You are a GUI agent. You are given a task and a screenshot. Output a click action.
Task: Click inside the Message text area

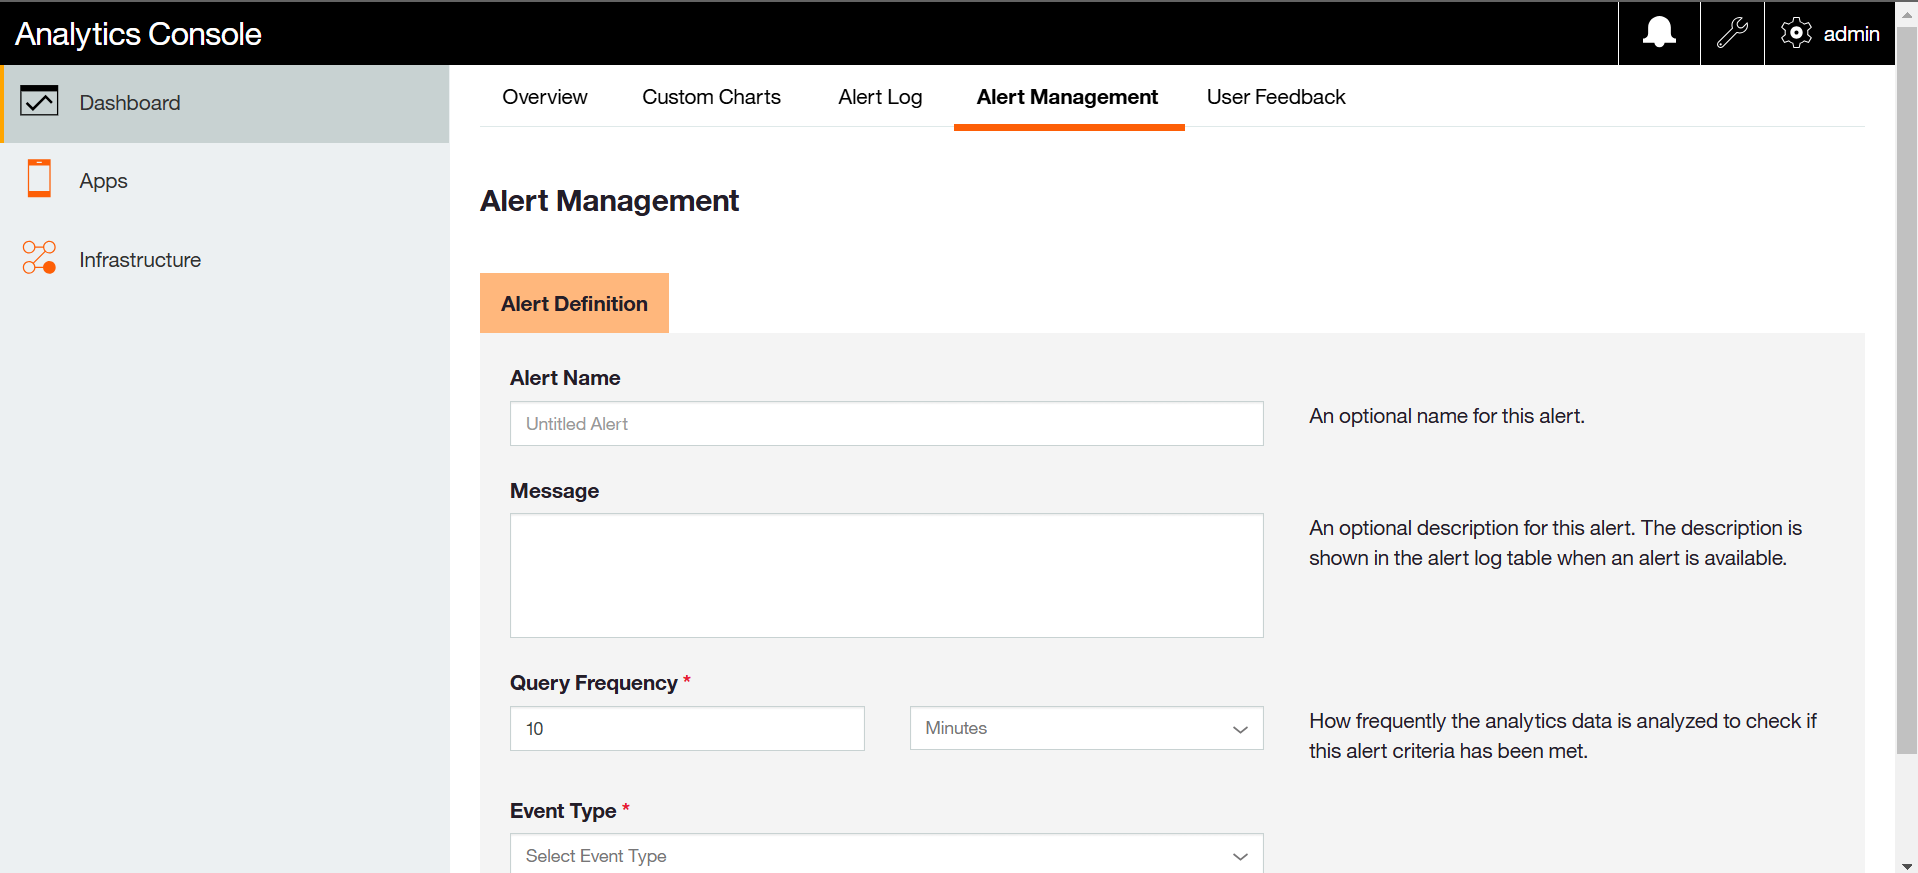[x=886, y=575]
